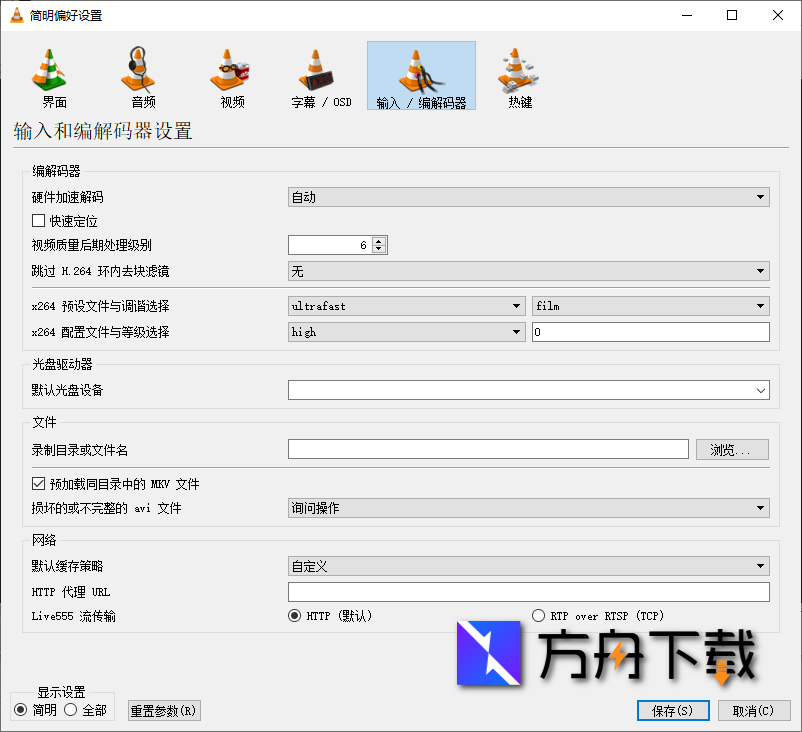Screen dimensions: 802x732
Task: Select the RTP over RTSP (TCP) option
Action: [538, 616]
